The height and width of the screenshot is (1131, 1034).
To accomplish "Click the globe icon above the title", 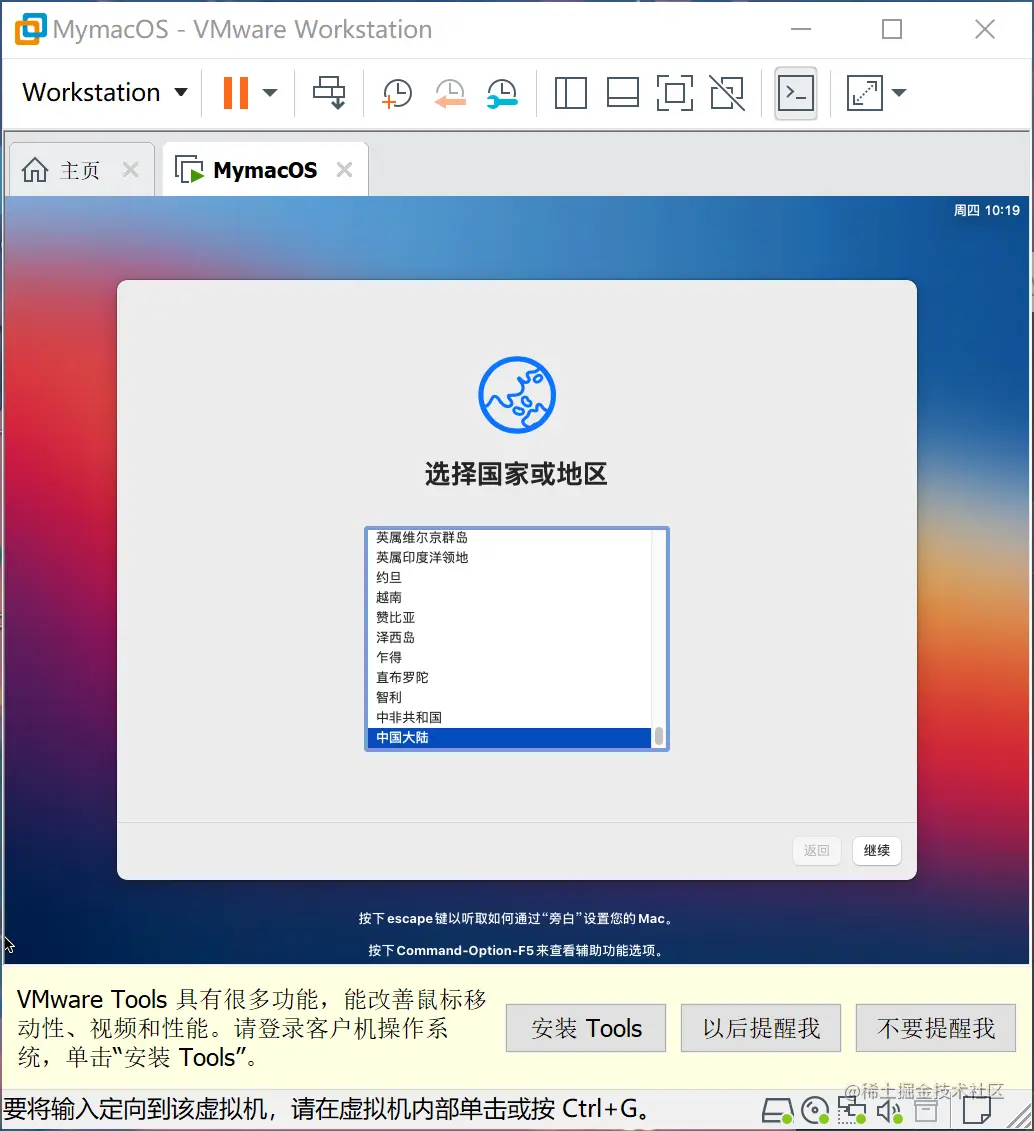I will pos(517,395).
